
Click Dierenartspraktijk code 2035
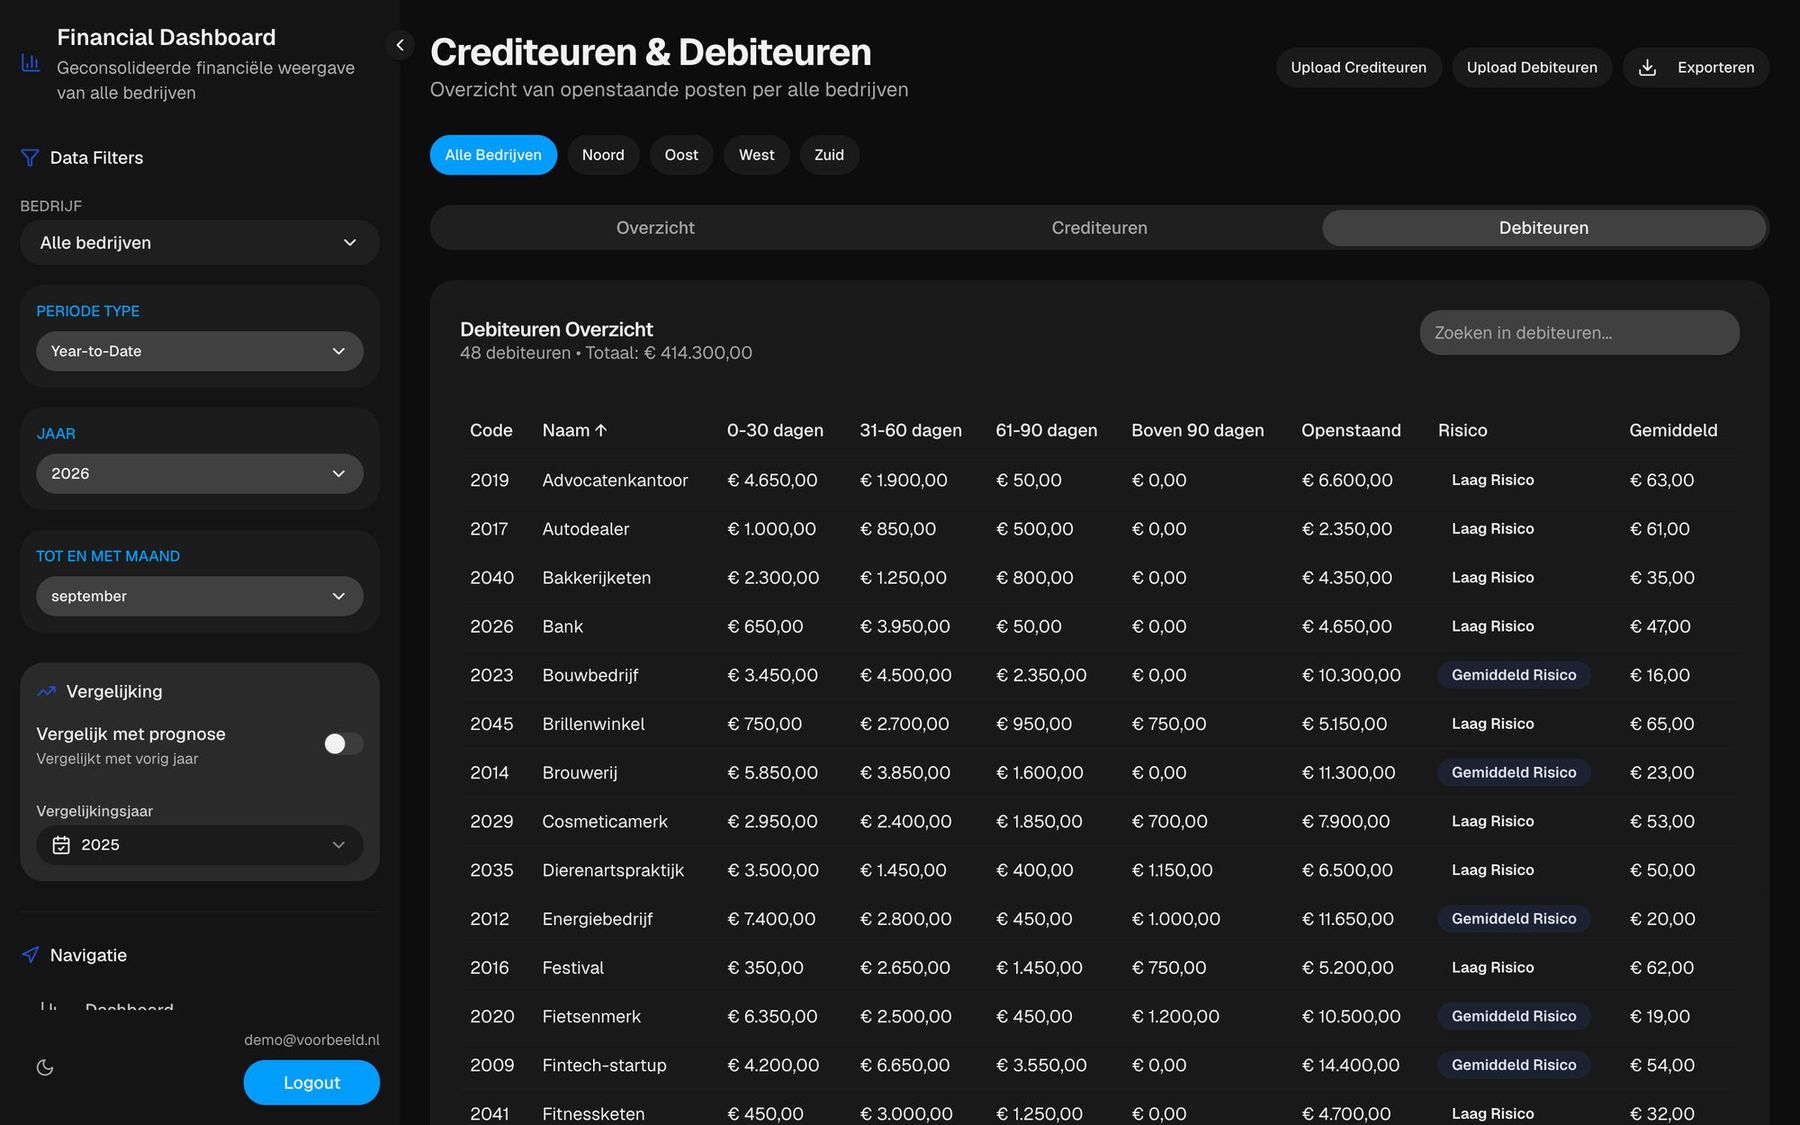click(x=491, y=870)
